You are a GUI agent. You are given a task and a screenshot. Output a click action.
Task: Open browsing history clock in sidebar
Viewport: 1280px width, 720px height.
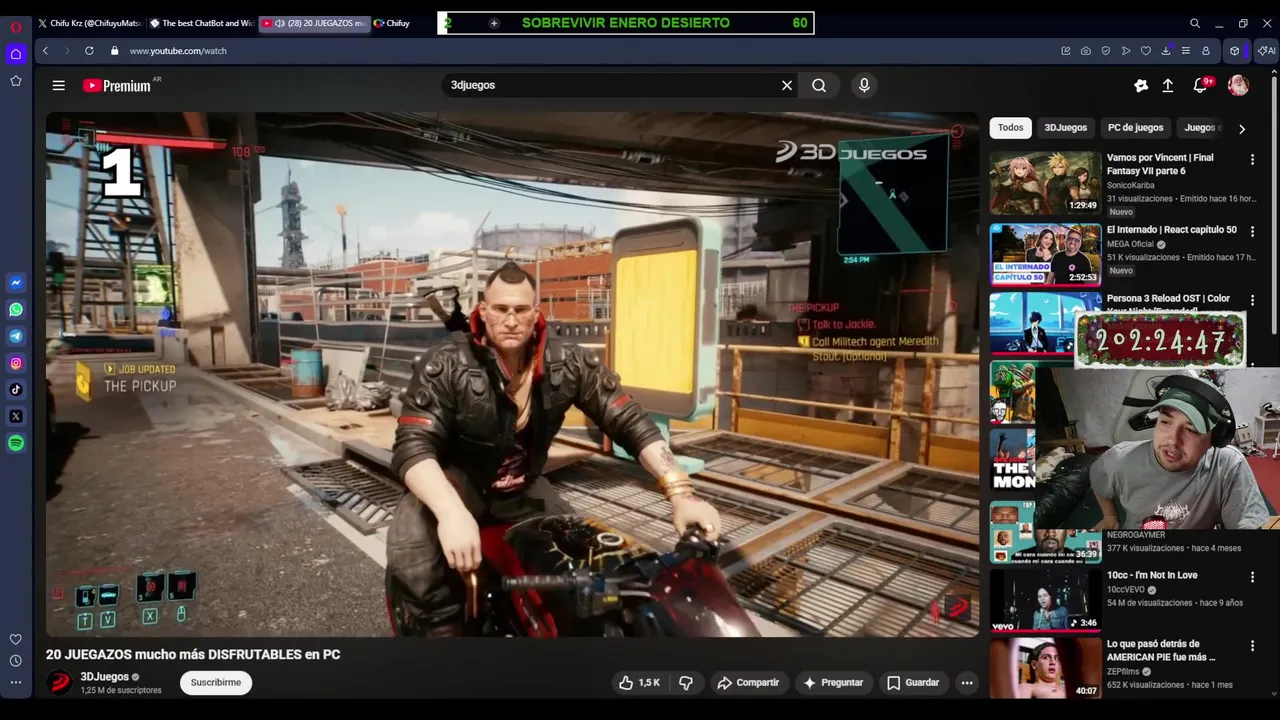16,661
